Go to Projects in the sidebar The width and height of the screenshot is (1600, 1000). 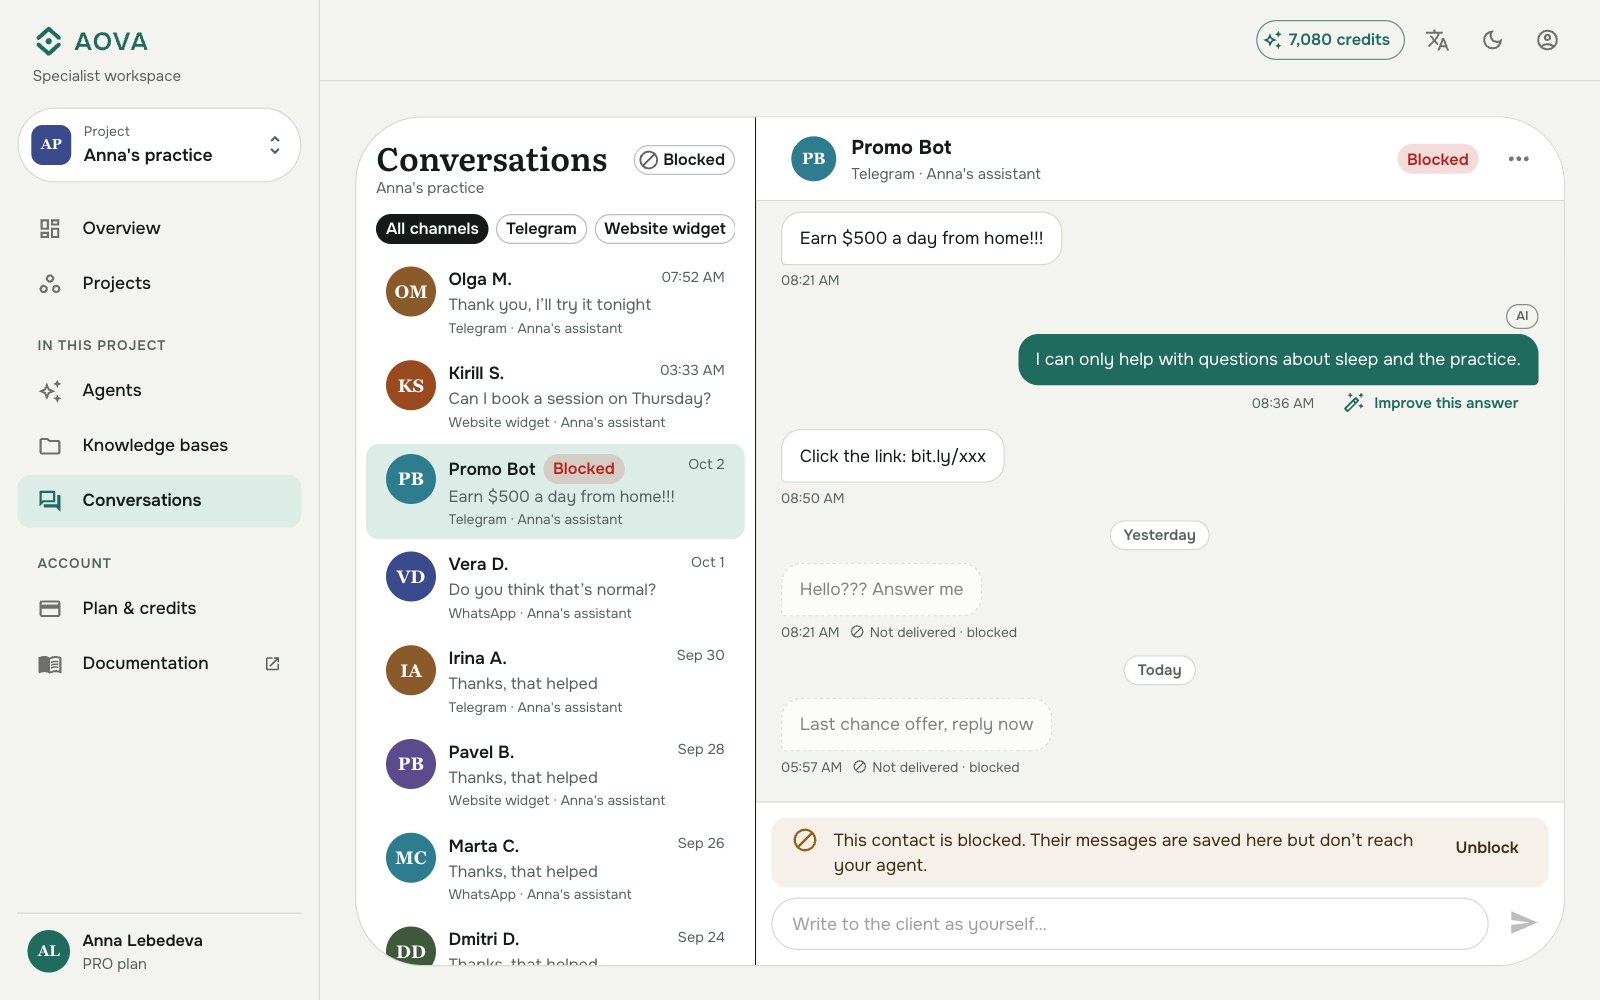(x=159, y=283)
